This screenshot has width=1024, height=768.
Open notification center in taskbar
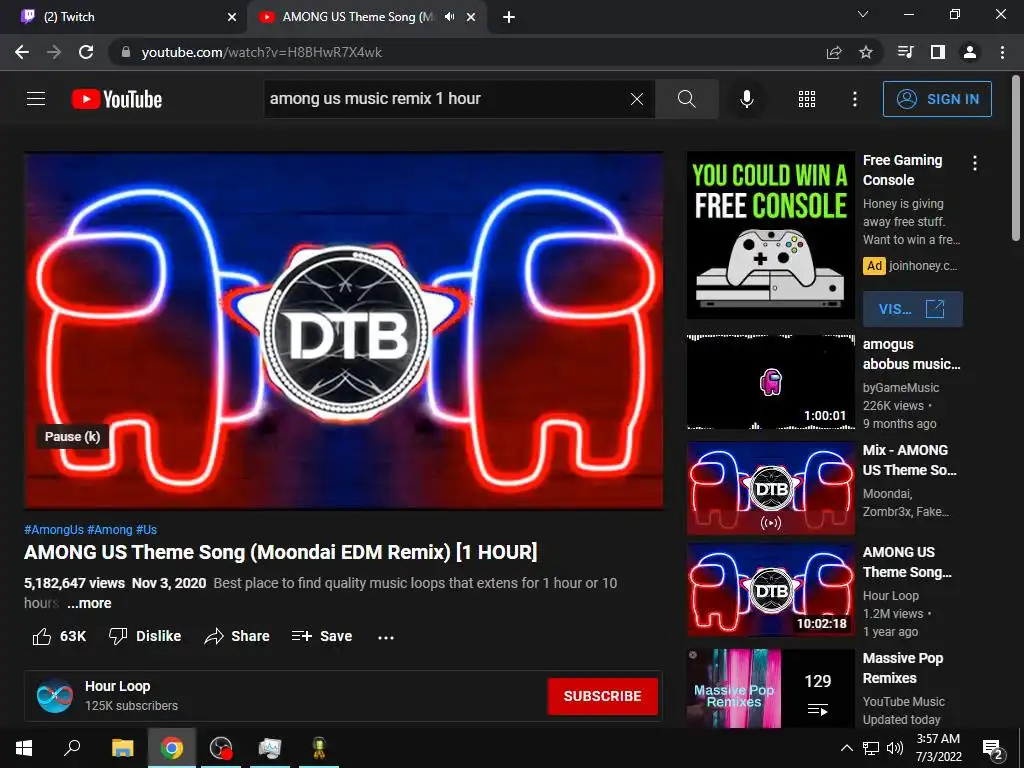(993, 748)
